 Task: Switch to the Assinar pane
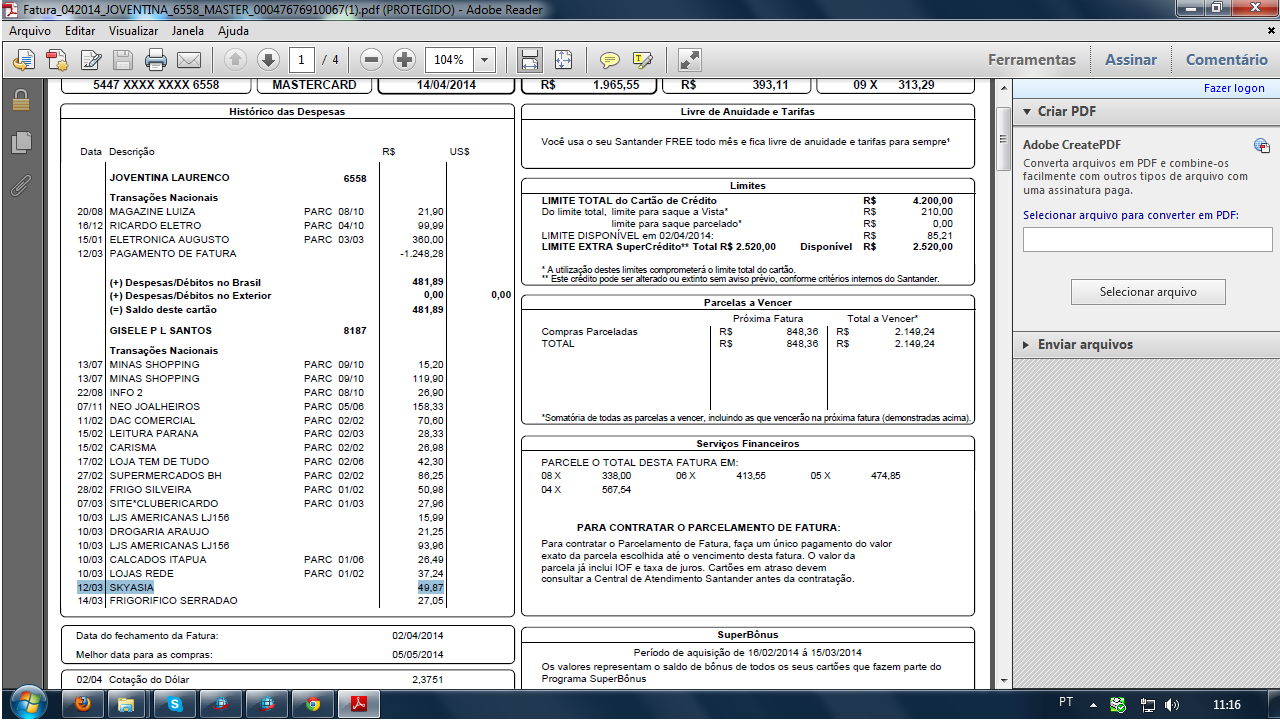[1131, 60]
